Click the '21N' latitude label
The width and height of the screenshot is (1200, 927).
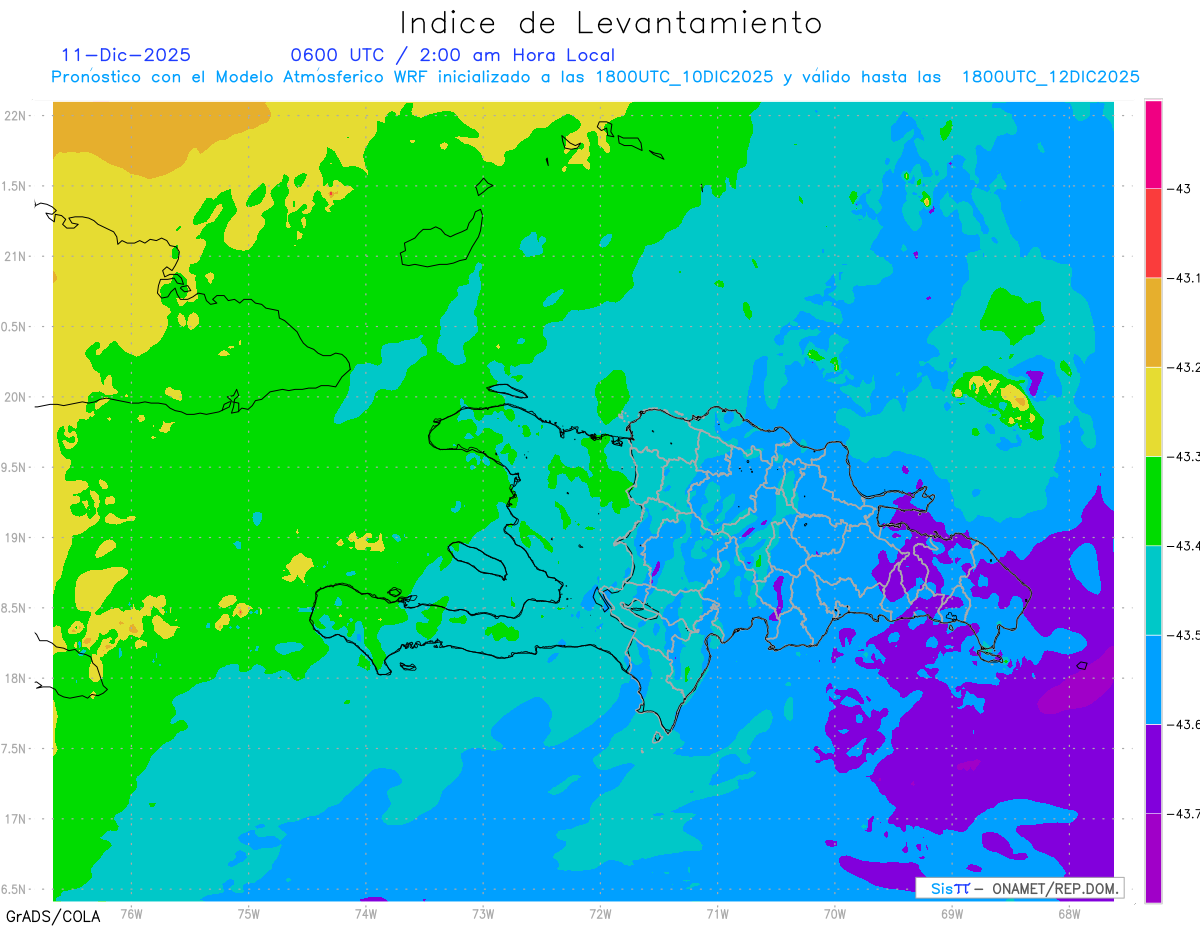[x=15, y=257]
